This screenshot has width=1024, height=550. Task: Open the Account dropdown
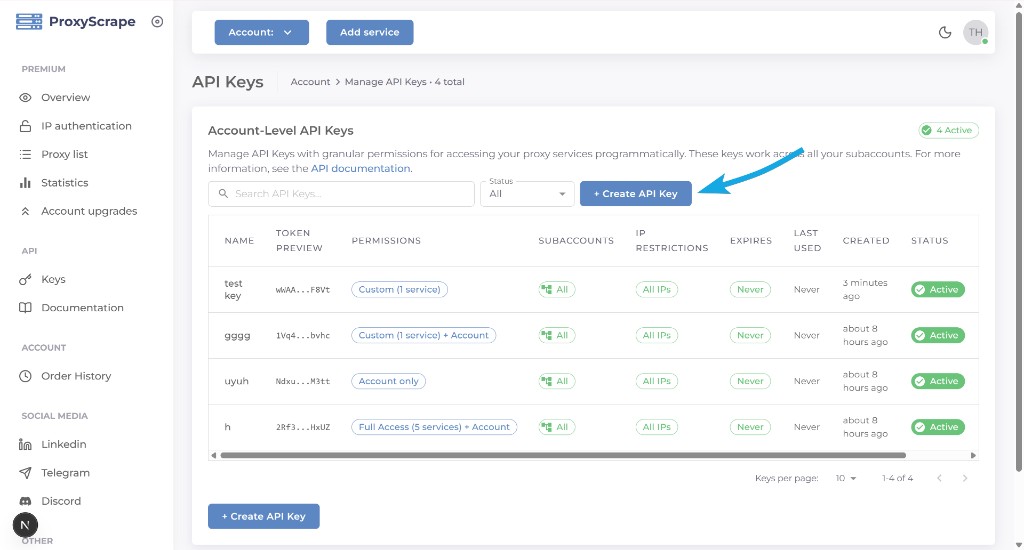(261, 32)
